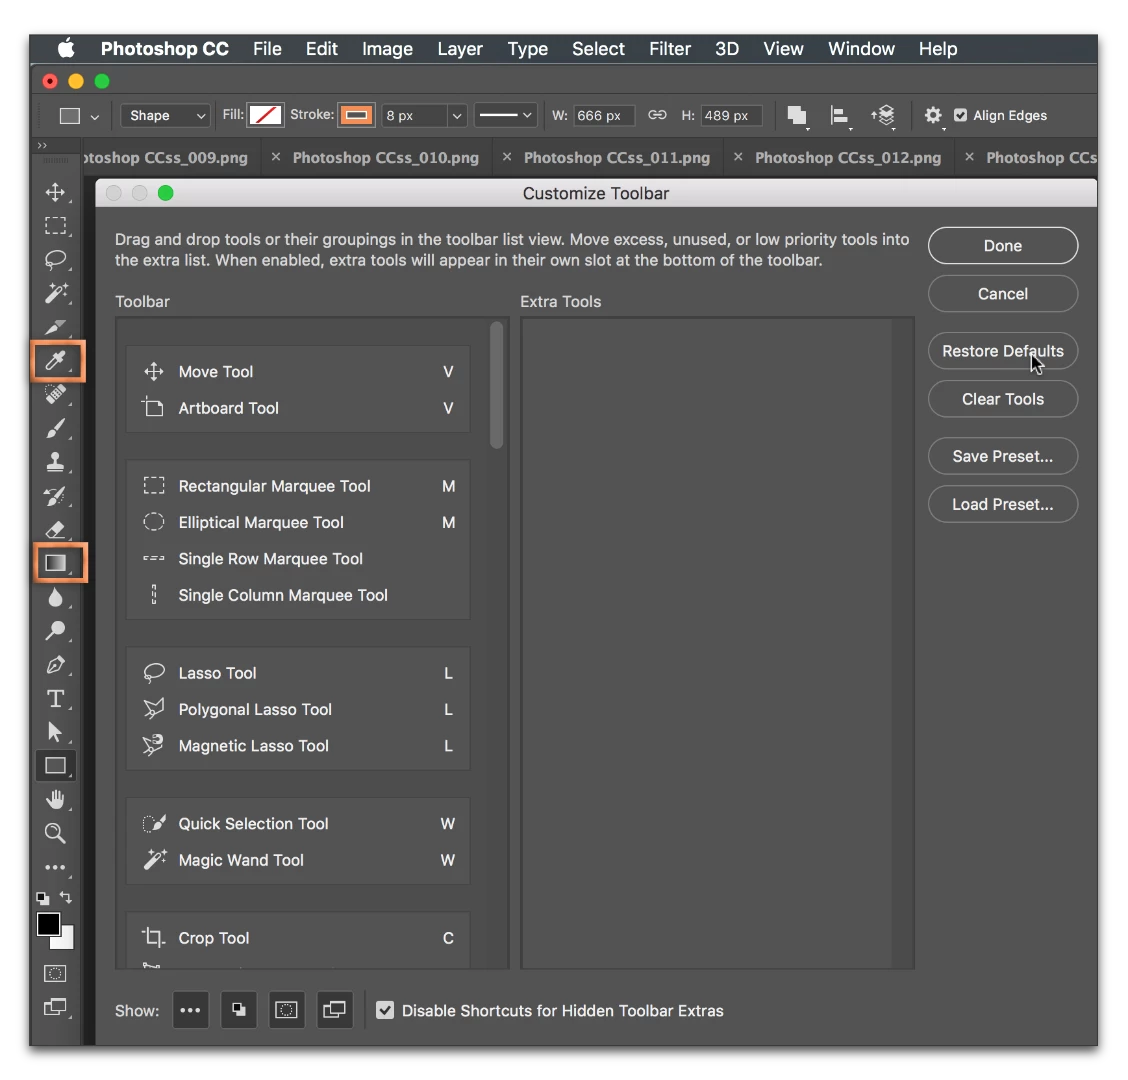Select the Brush tool in left toolbar
The height and width of the screenshot is (1080, 1128).
tap(55, 429)
